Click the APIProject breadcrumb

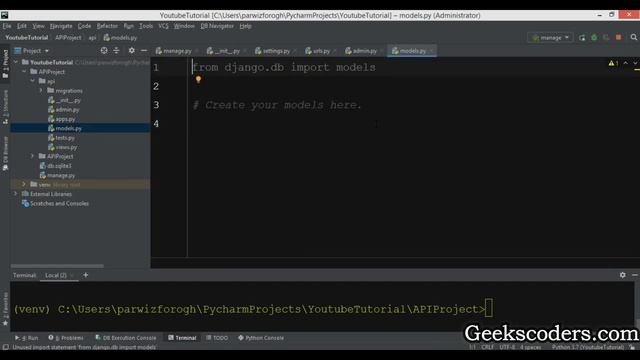pos(68,38)
